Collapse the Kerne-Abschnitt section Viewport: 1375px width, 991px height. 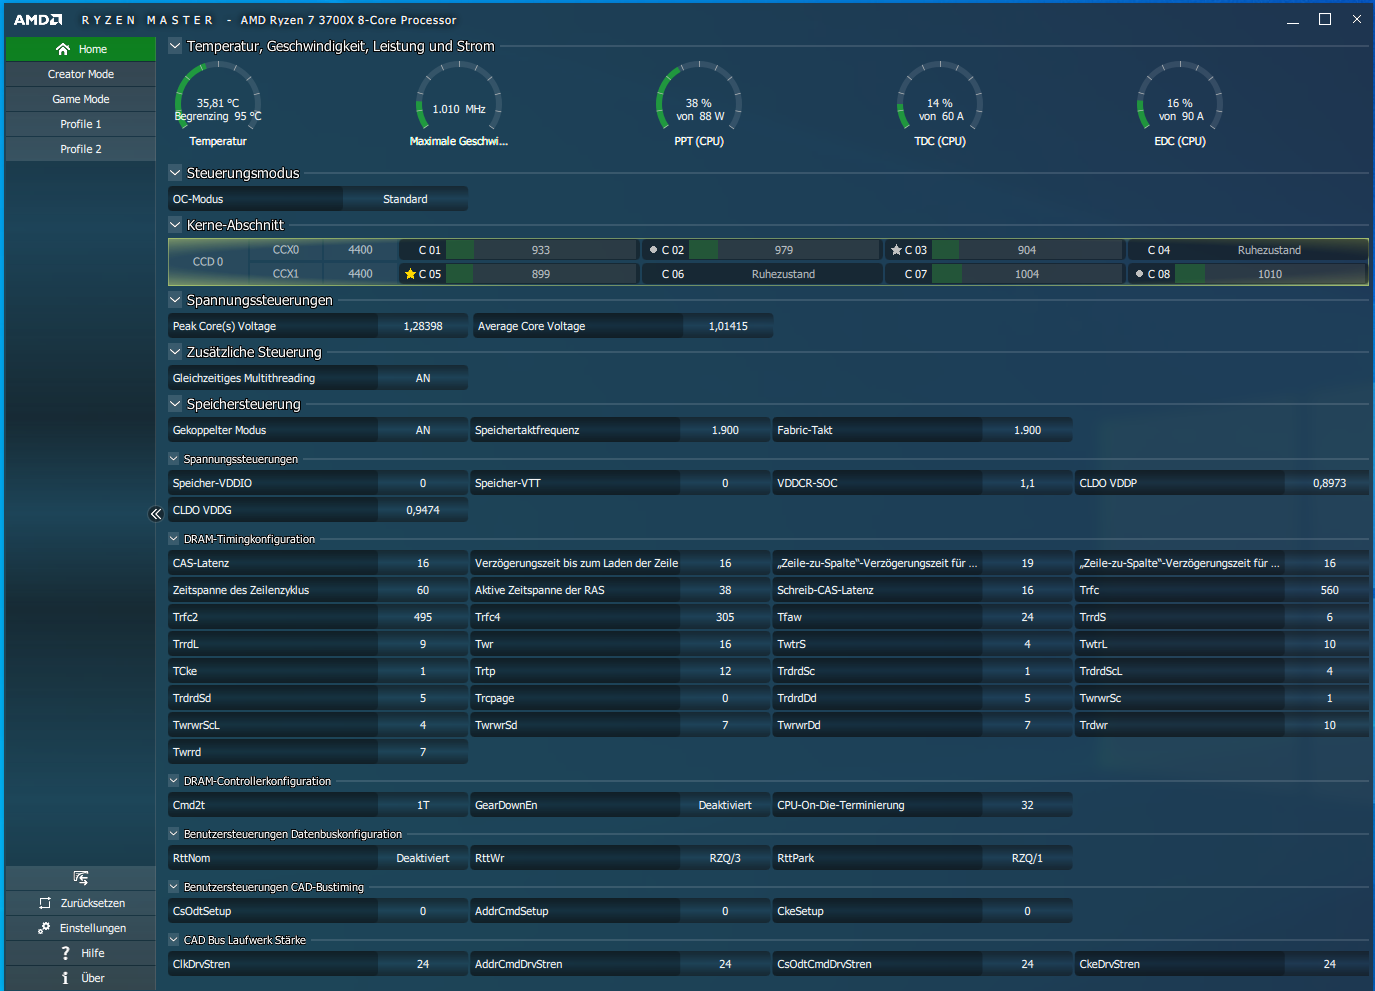(x=175, y=225)
